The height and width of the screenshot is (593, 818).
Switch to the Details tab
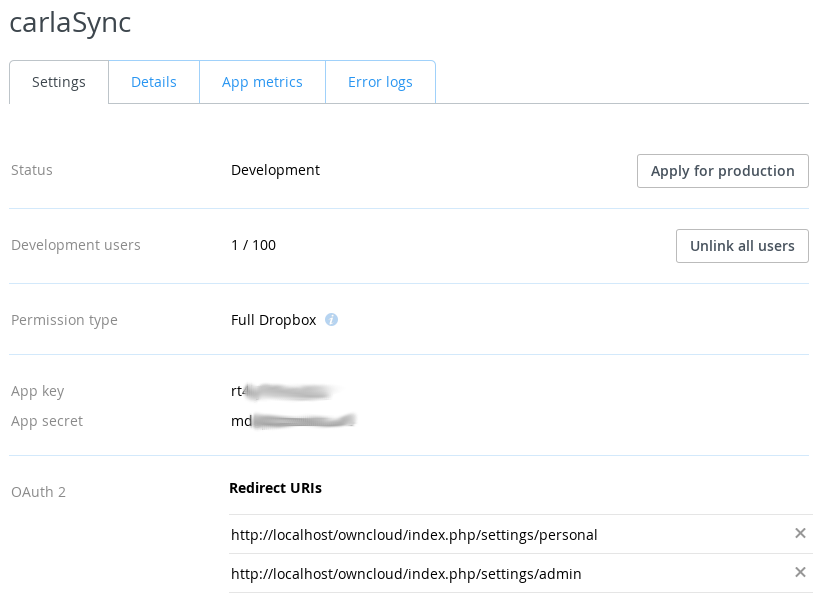[153, 81]
